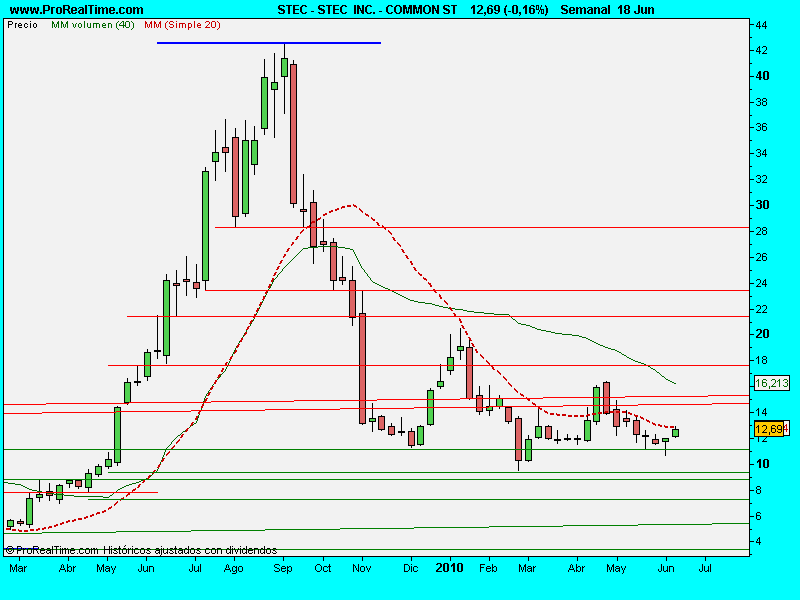800x600 pixels.
Task: Click the Nov month label on time axis
Action: tap(361, 568)
